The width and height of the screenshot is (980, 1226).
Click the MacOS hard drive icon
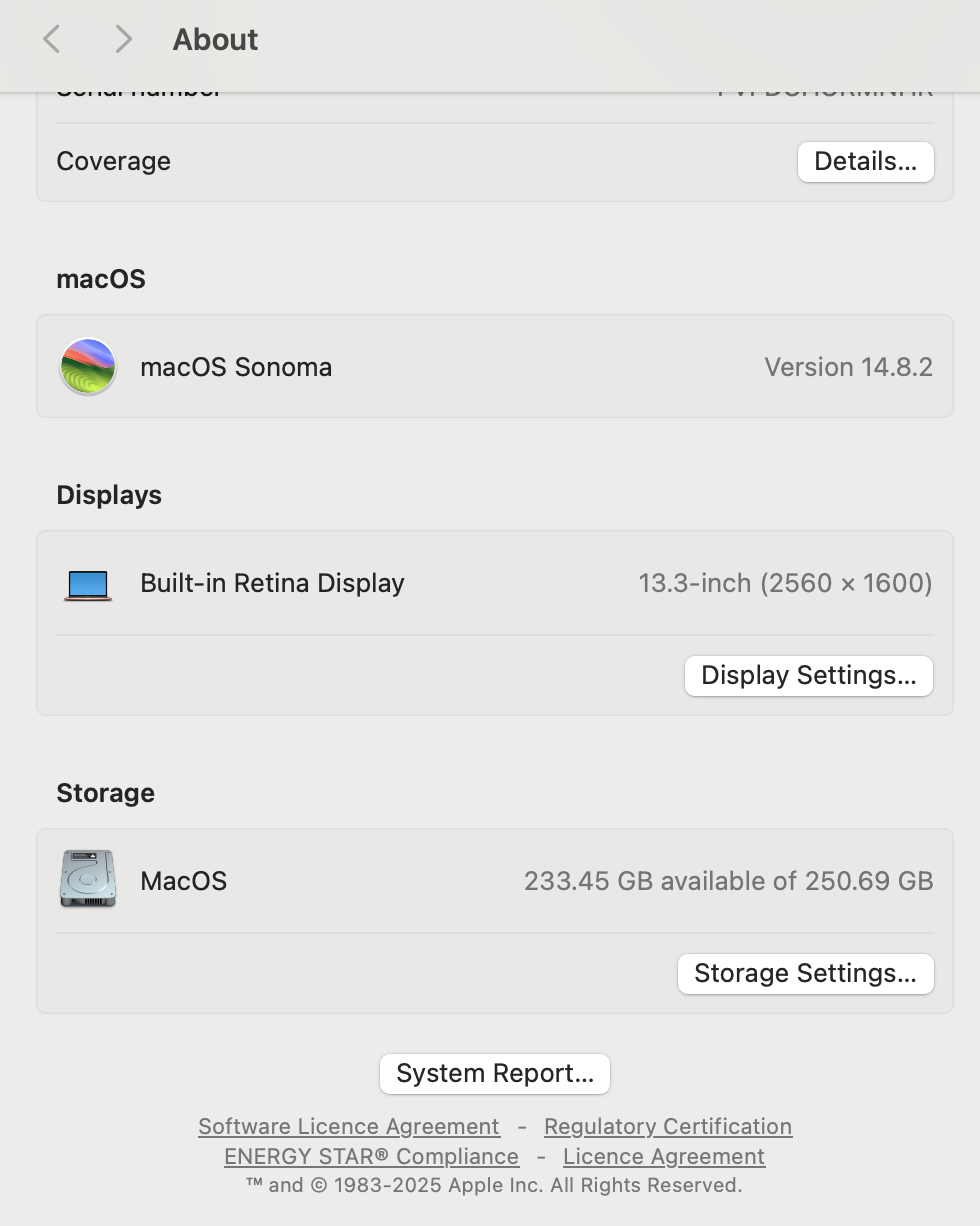[88, 879]
